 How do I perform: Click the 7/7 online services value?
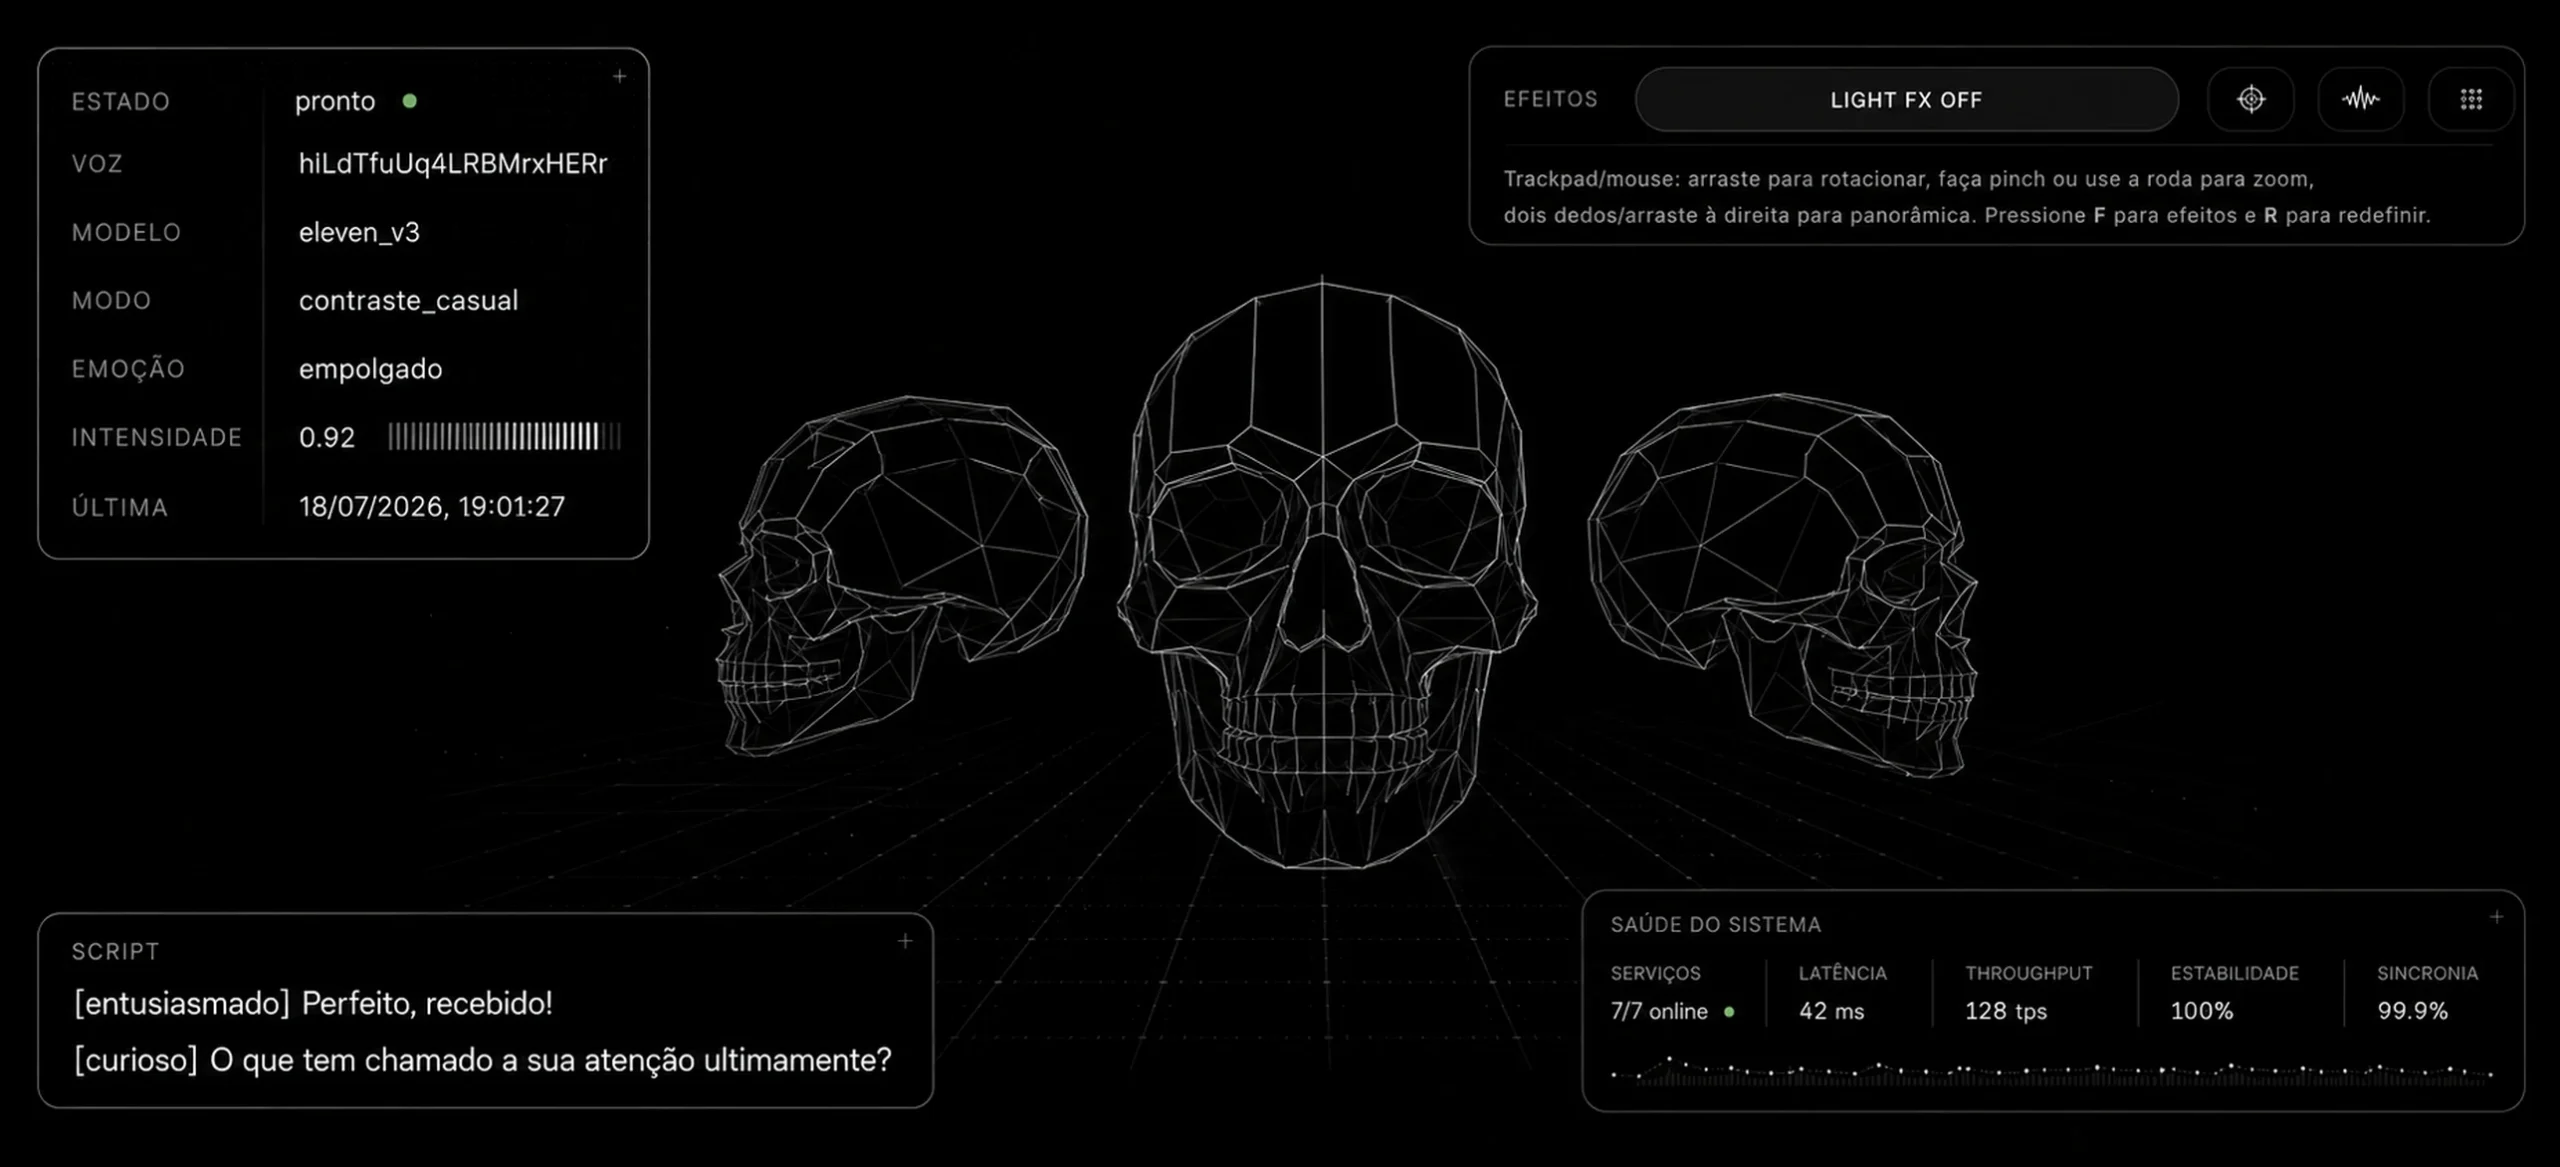point(1658,1011)
